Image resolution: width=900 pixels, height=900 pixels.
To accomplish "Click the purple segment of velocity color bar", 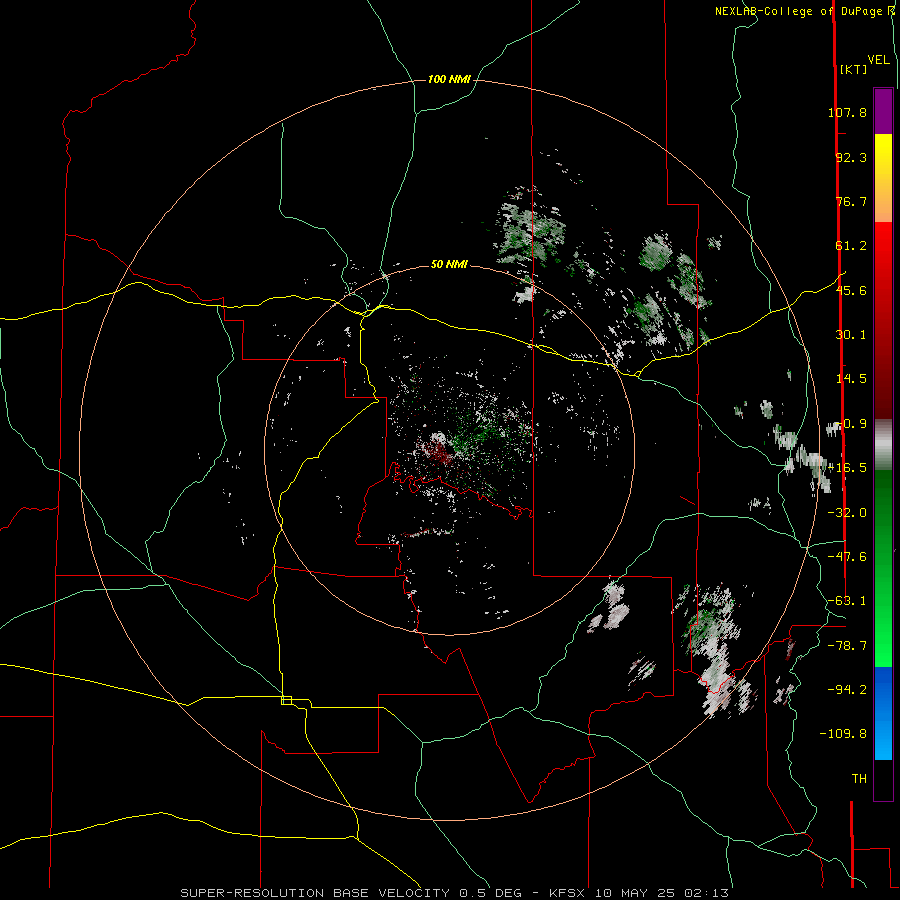I will pos(883,111).
